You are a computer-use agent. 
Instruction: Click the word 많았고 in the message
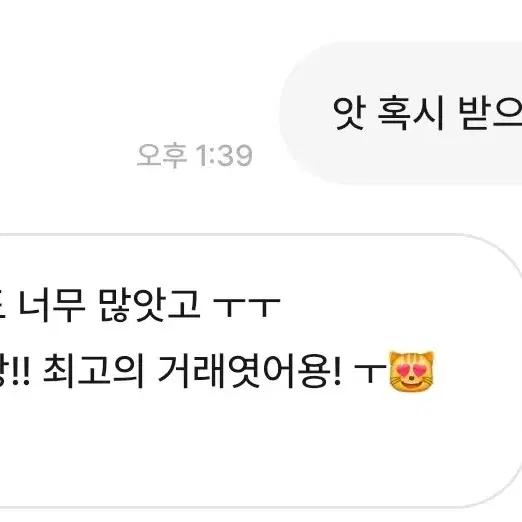click(x=149, y=305)
